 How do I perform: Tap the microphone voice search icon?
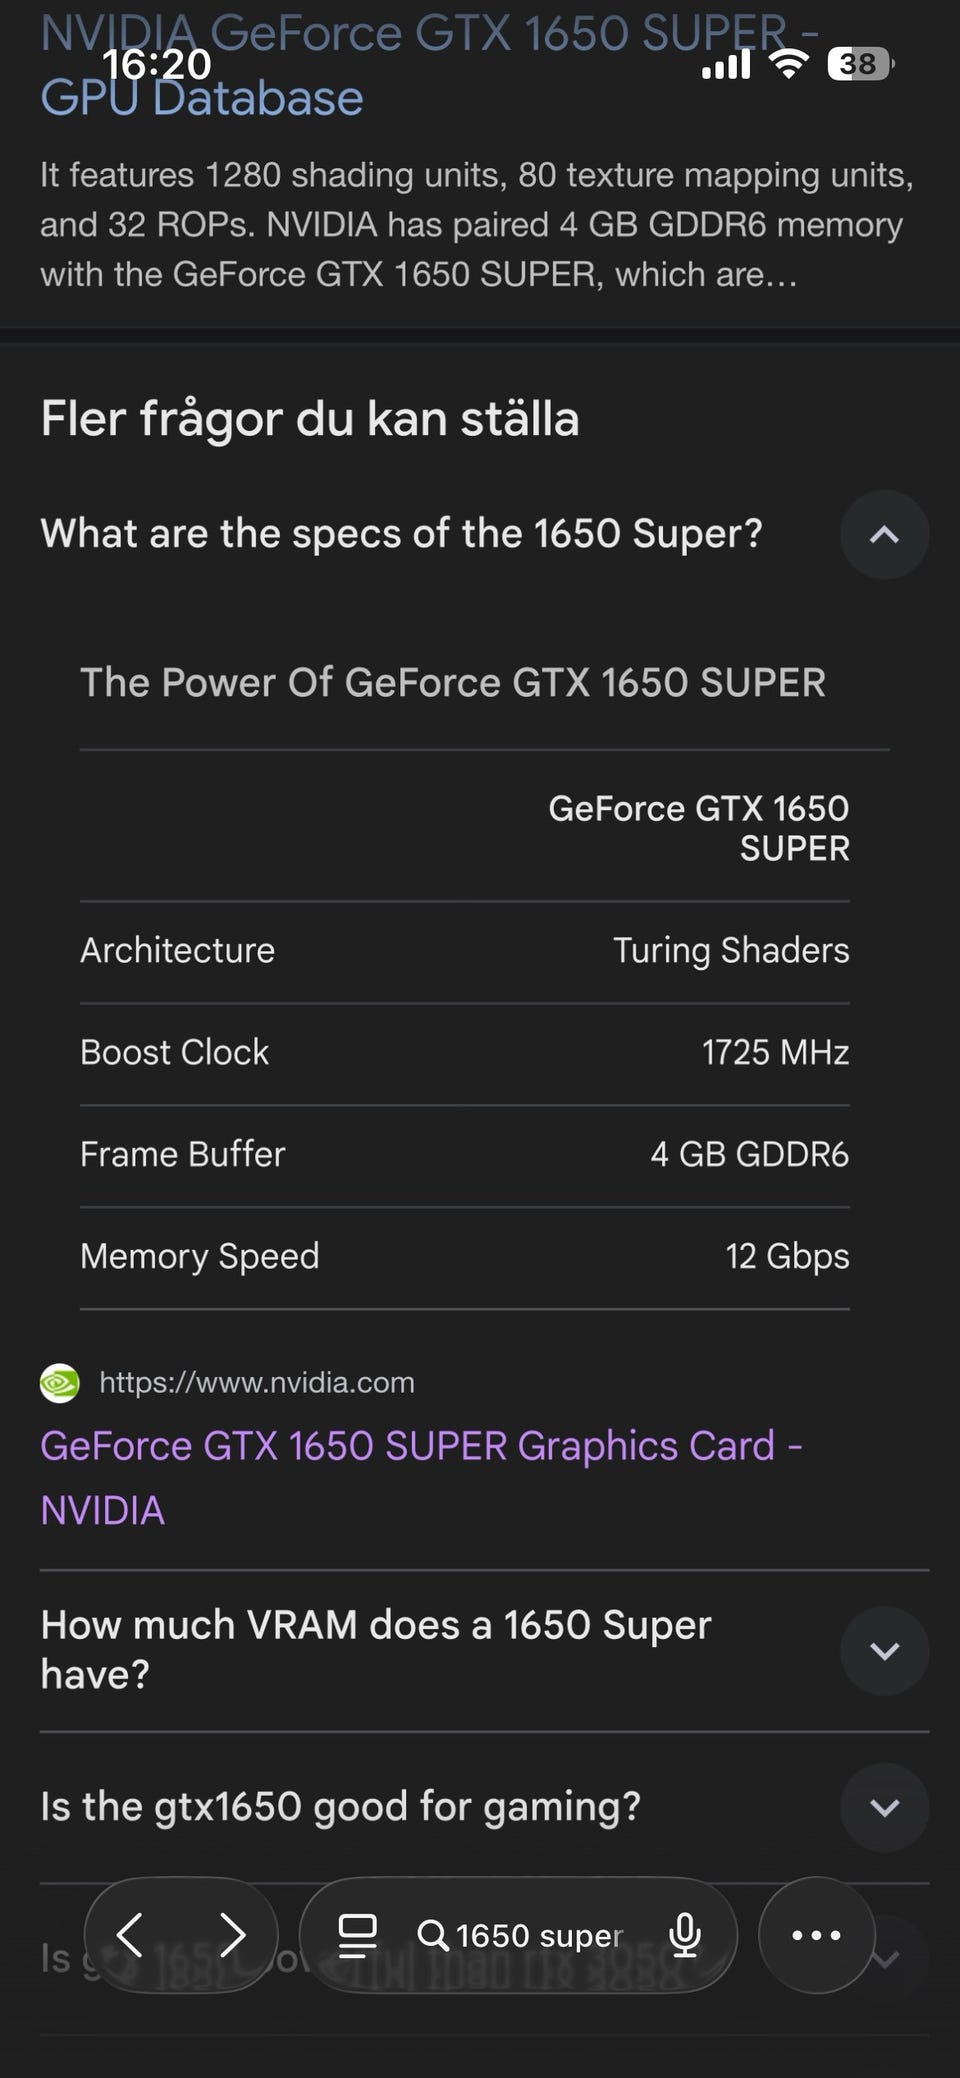(x=685, y=1935)
